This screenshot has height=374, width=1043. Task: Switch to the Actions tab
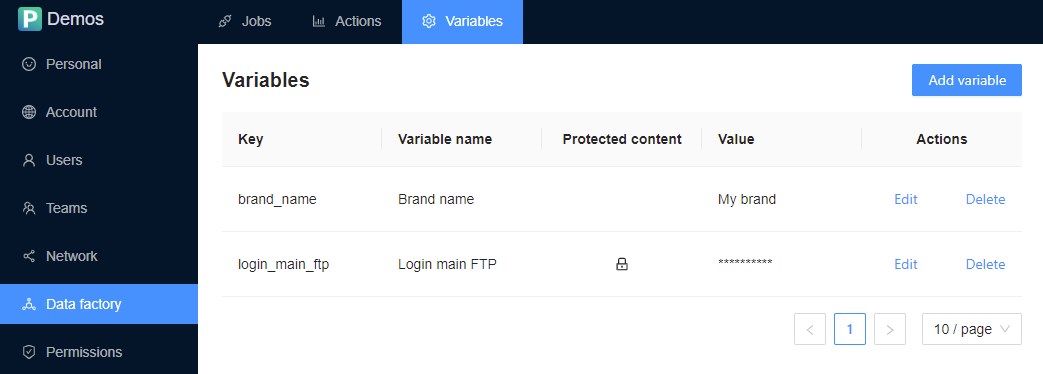pos(347,21)
